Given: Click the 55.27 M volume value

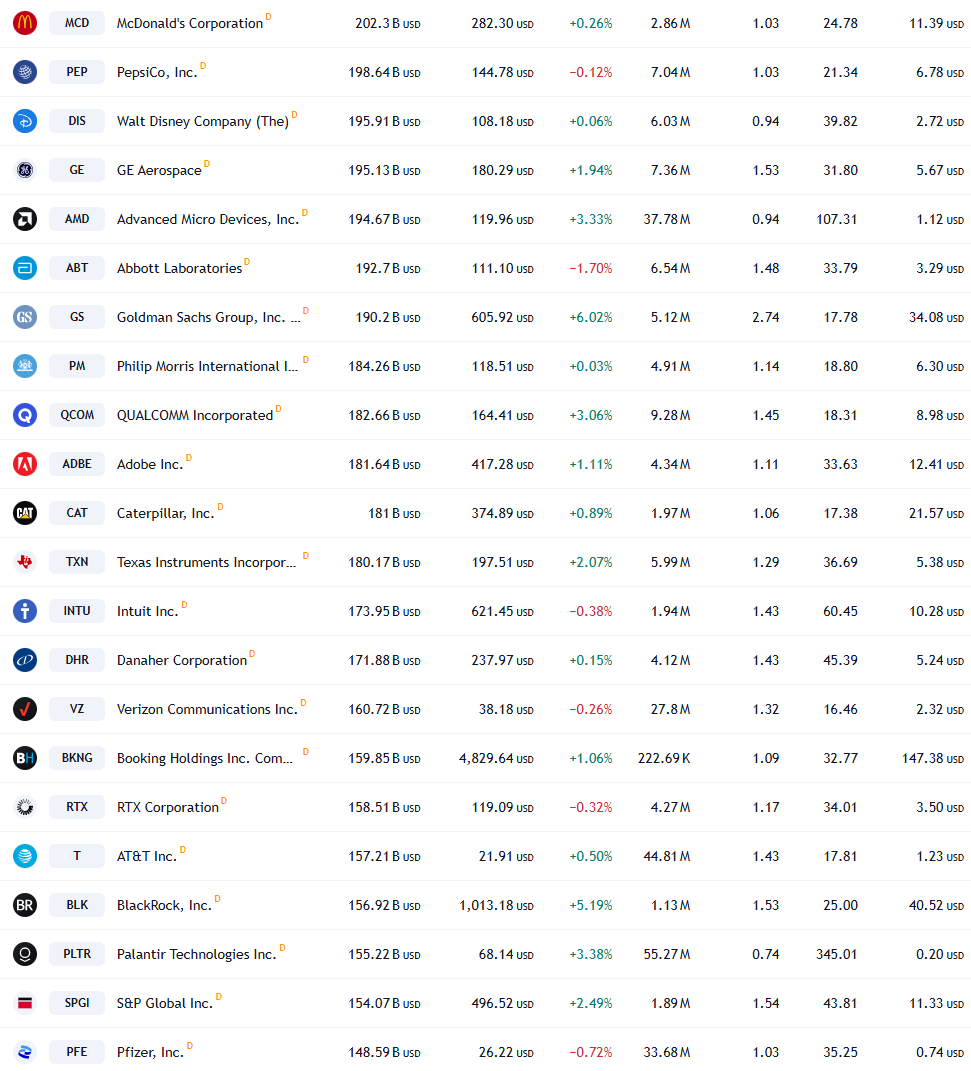Looking at the screenshot, I should click(x=667, y=954).
